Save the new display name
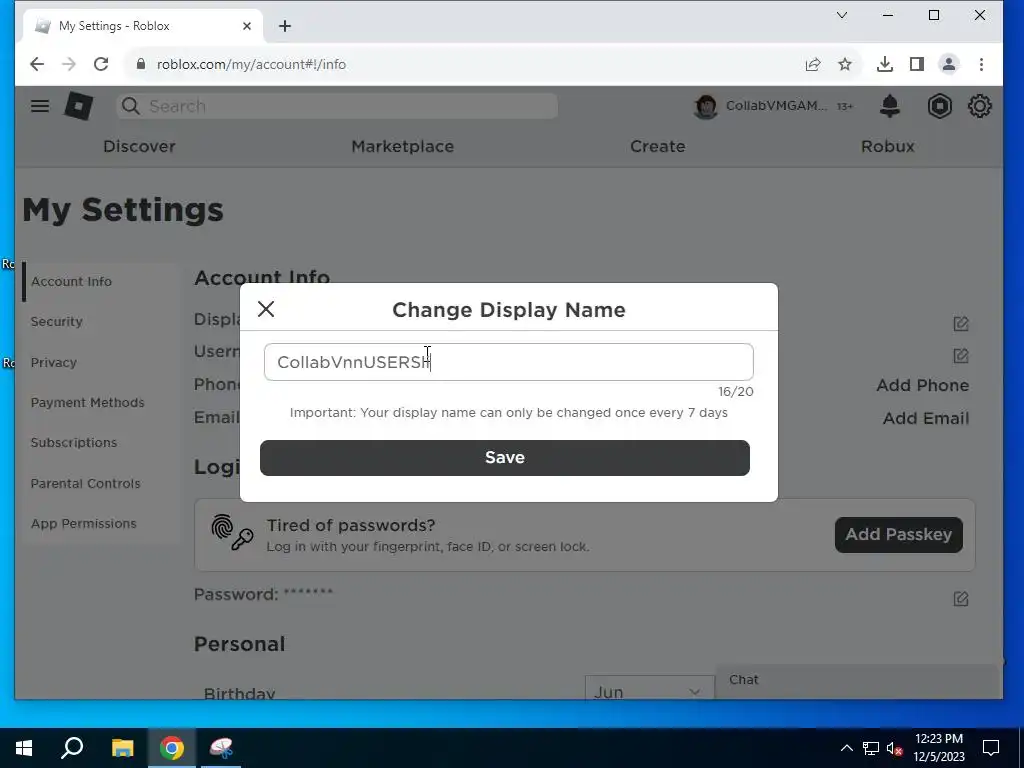The height and width of the screenshot is (768, 1024). 504,457
